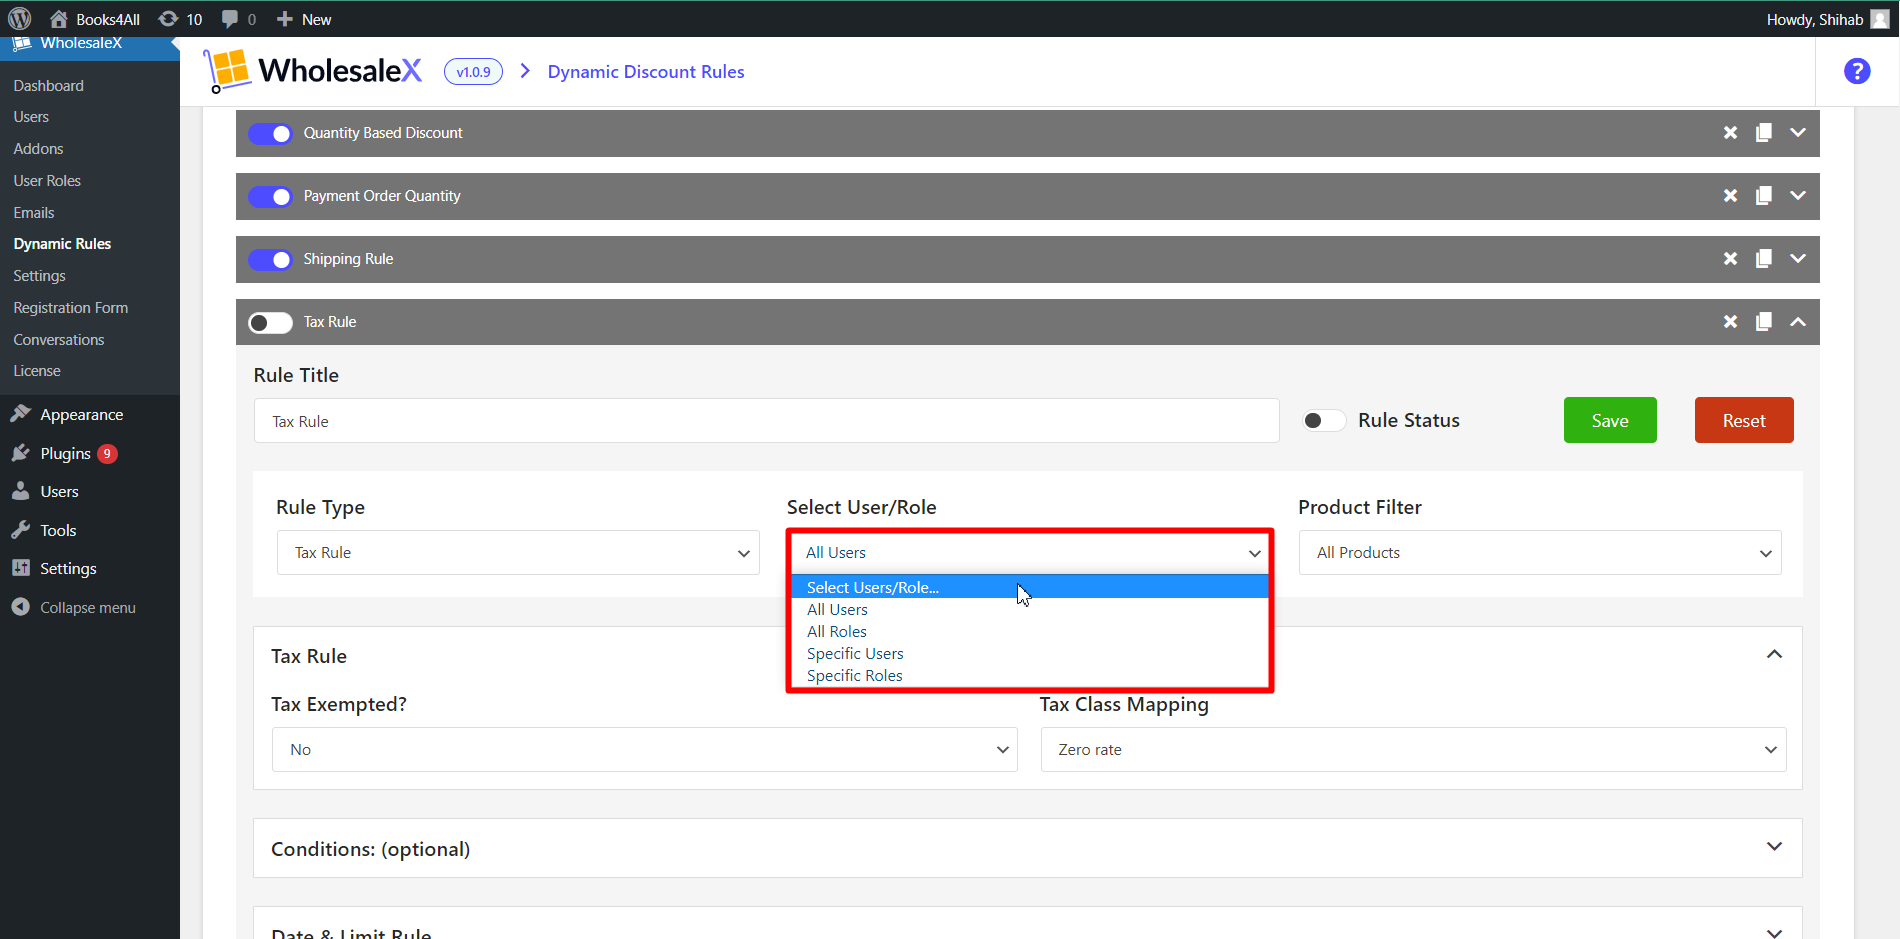Viewport: 1900px width, 939px height.
Task: Click the v1.0.9 version badge
Action: pyautogui.click(x=473, y=72)
